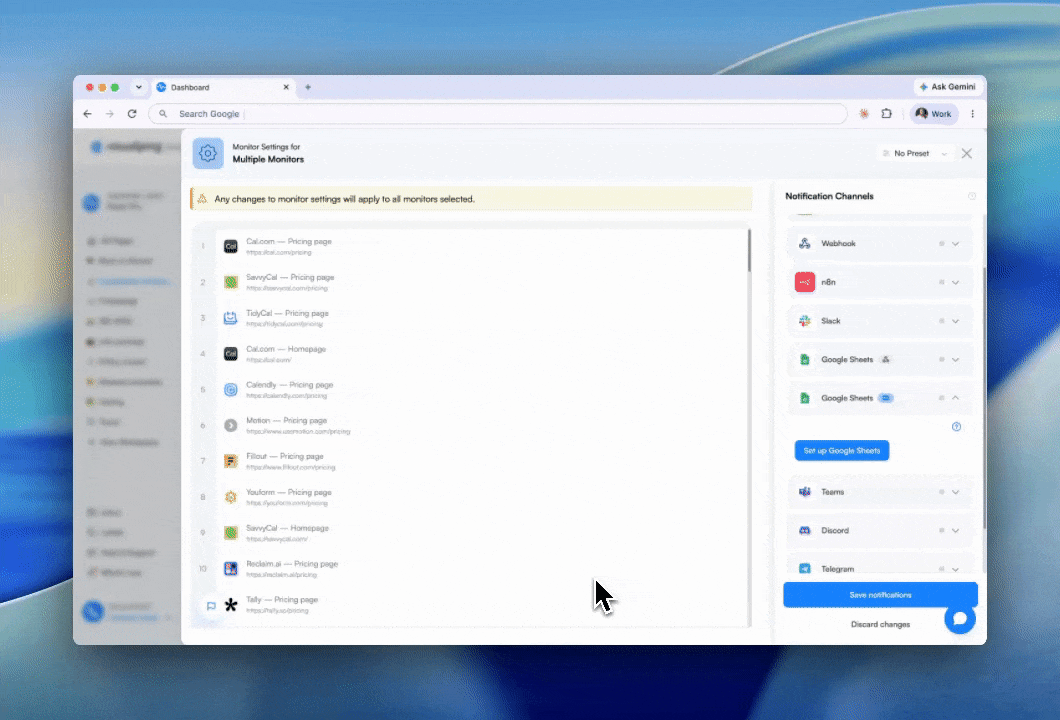Expand the Slack channel
1060x720 pixels.
click(x=955, y=321)
